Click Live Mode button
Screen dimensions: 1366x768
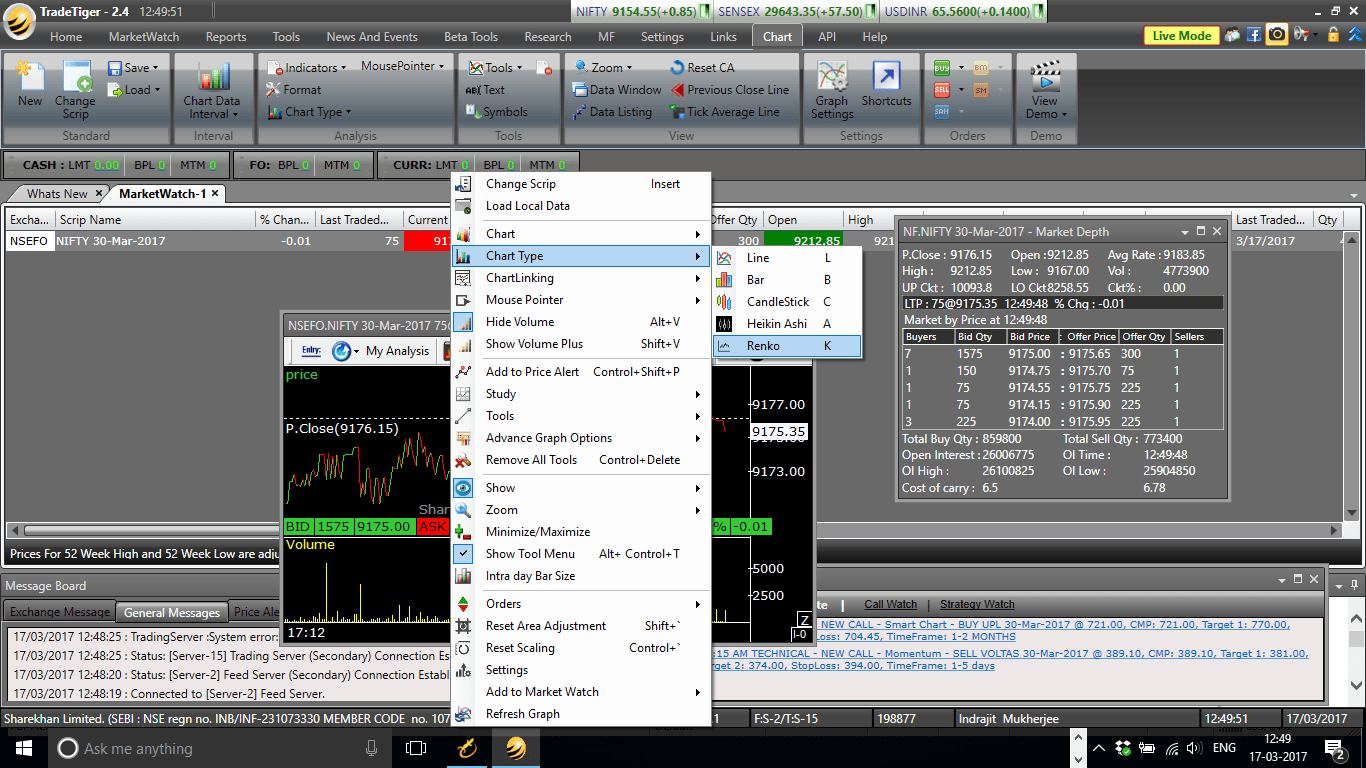[1182, 35]
